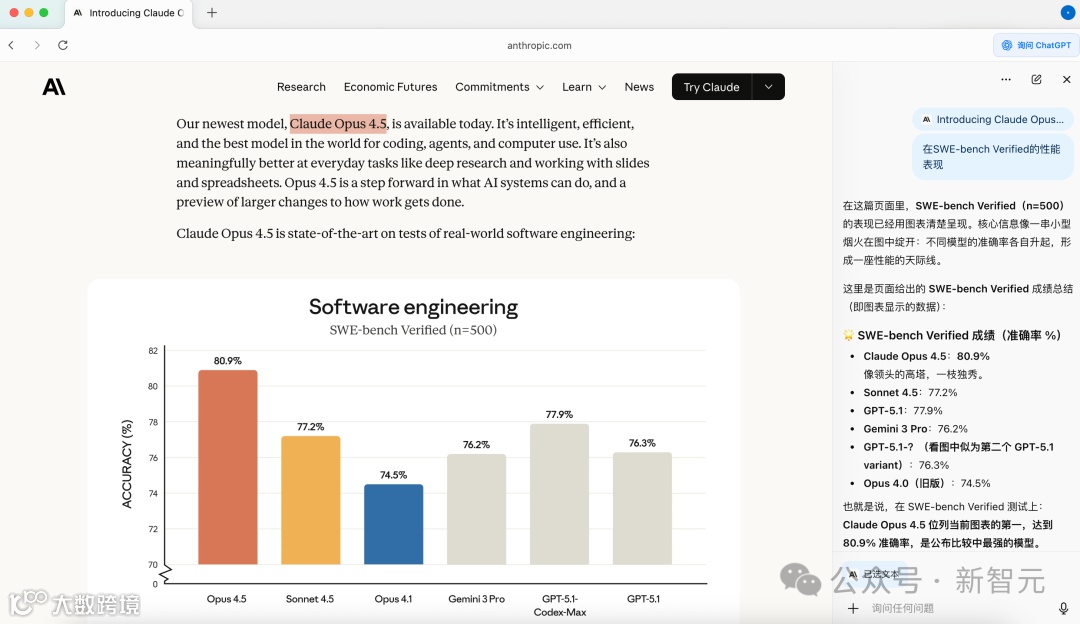The height and width of the screenshot is (624, 1080).
Task: Start a new chat with the compose icon
Action: click(1036, 79)
